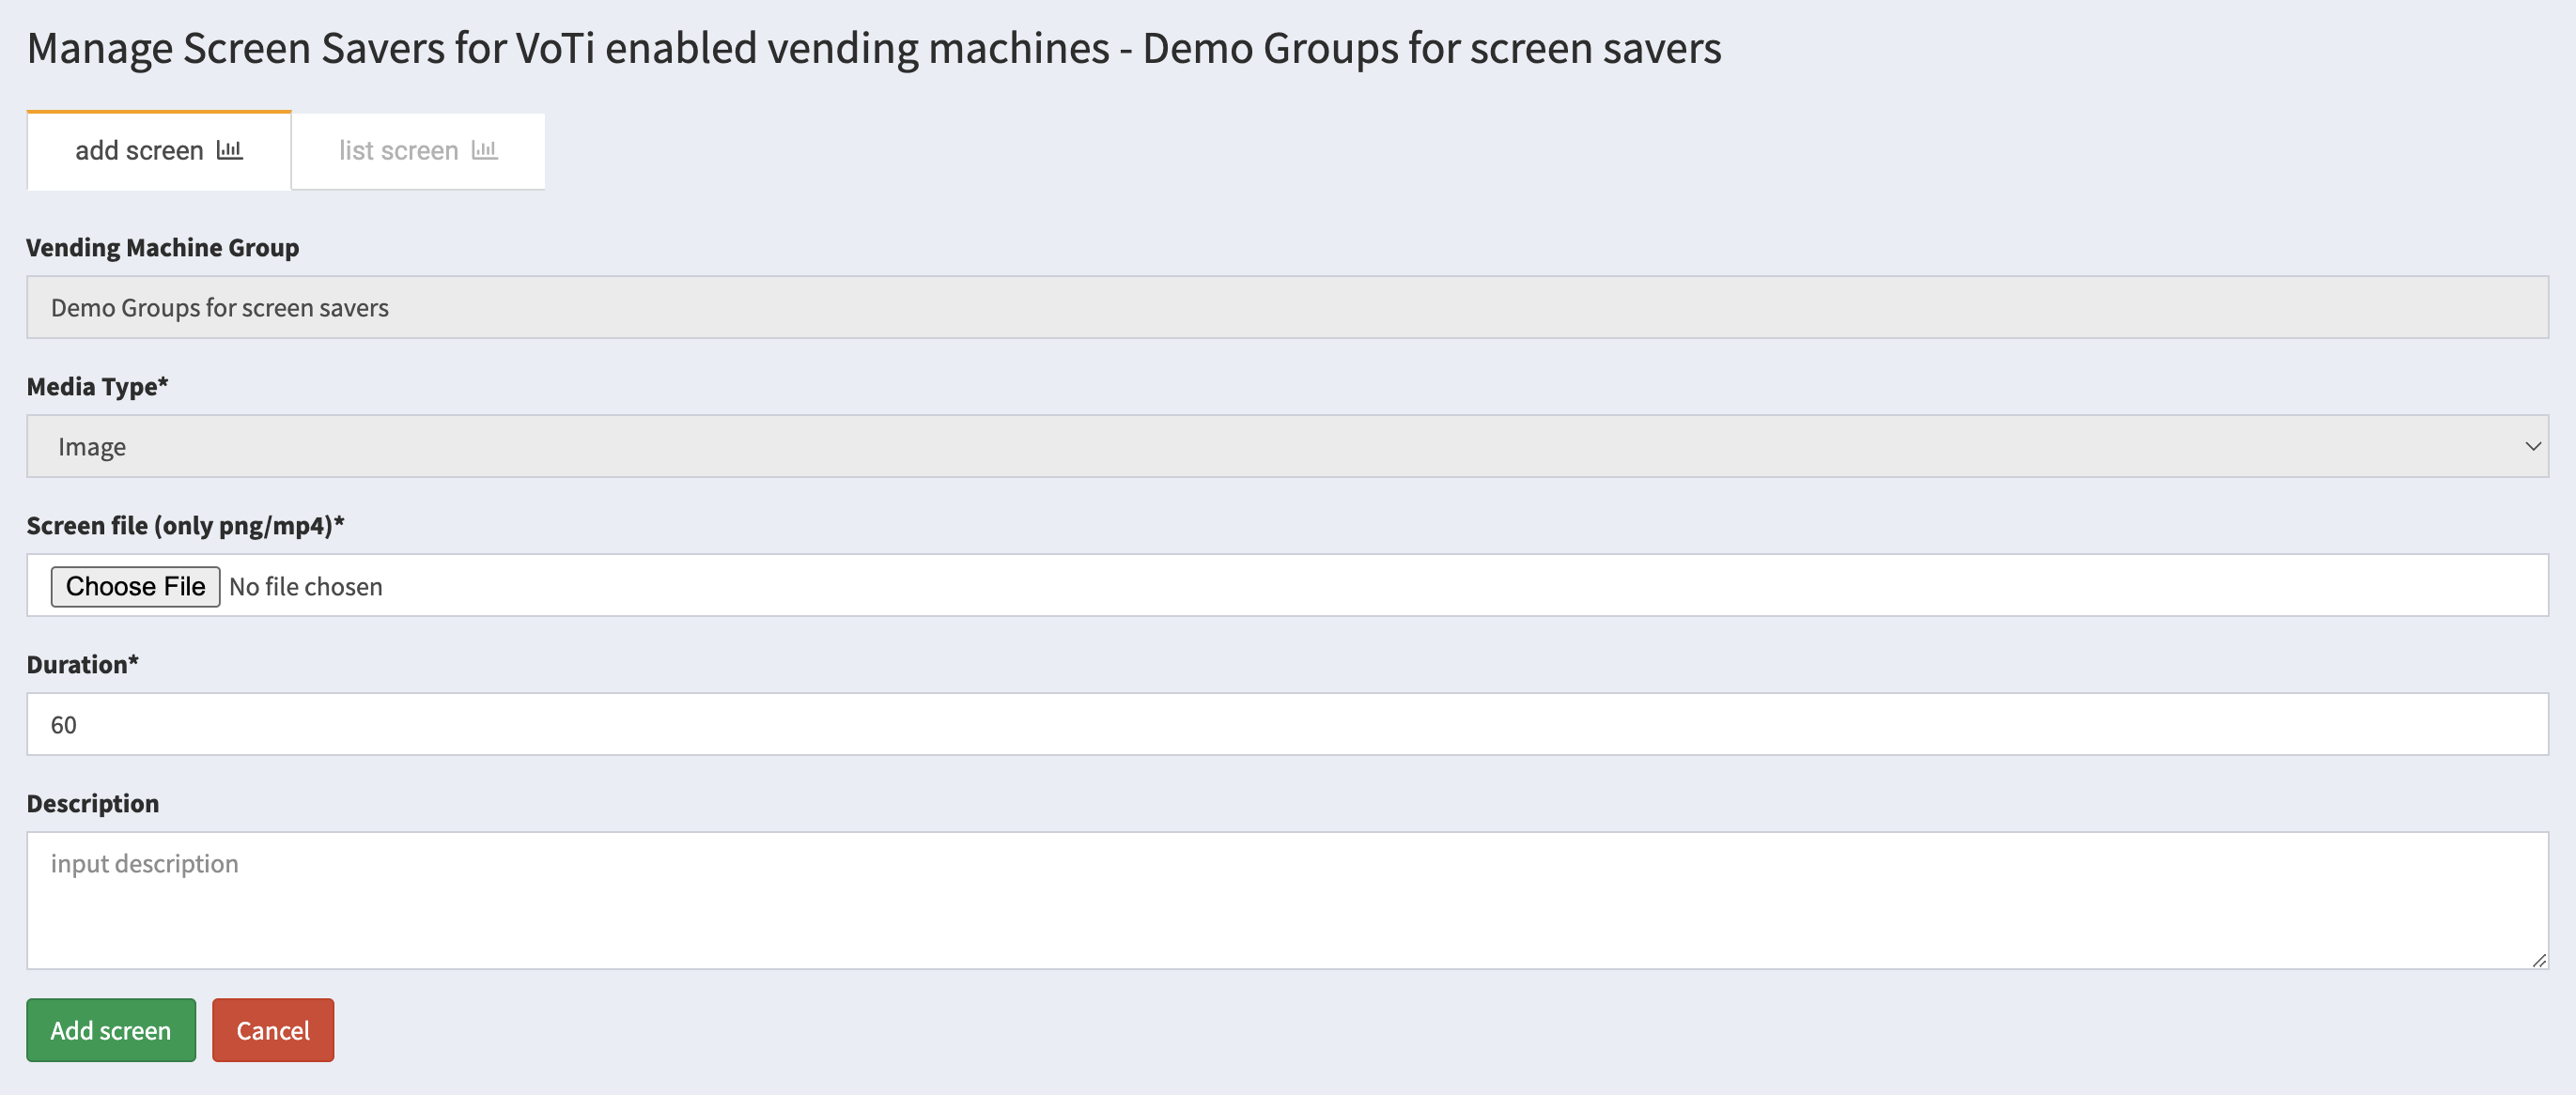Click the resize handle of Description box
The width and height of the screenshot is (2576, 1095).
pyautogui.click(x=2538, y=960)
